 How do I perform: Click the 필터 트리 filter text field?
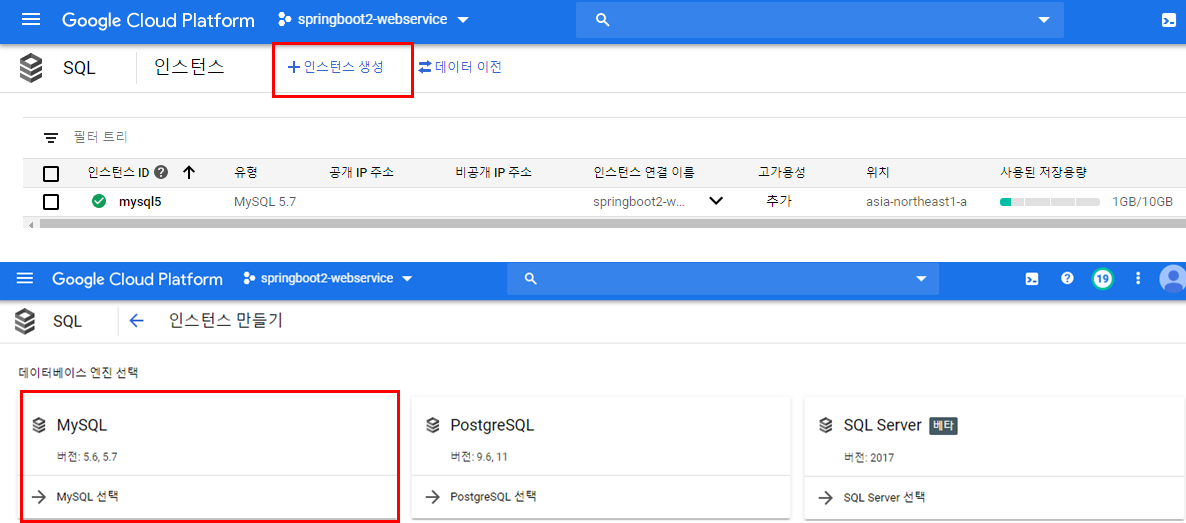tap(101, 137)
